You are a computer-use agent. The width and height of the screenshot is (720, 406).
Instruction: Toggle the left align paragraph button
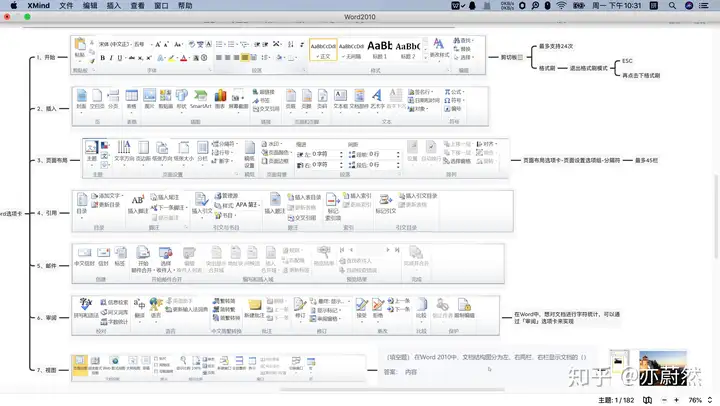(x=219, y=57)
